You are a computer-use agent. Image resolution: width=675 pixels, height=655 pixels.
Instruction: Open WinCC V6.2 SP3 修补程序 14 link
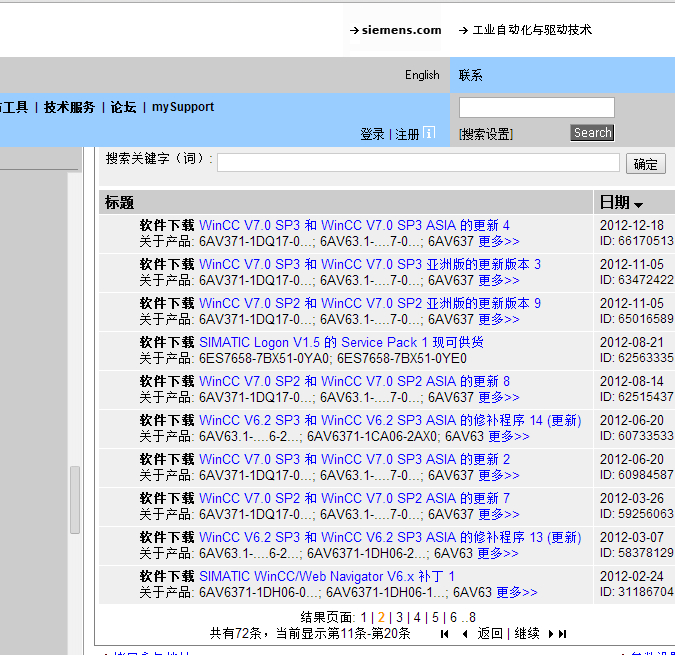pyautogui.click(x=390, y=420)
